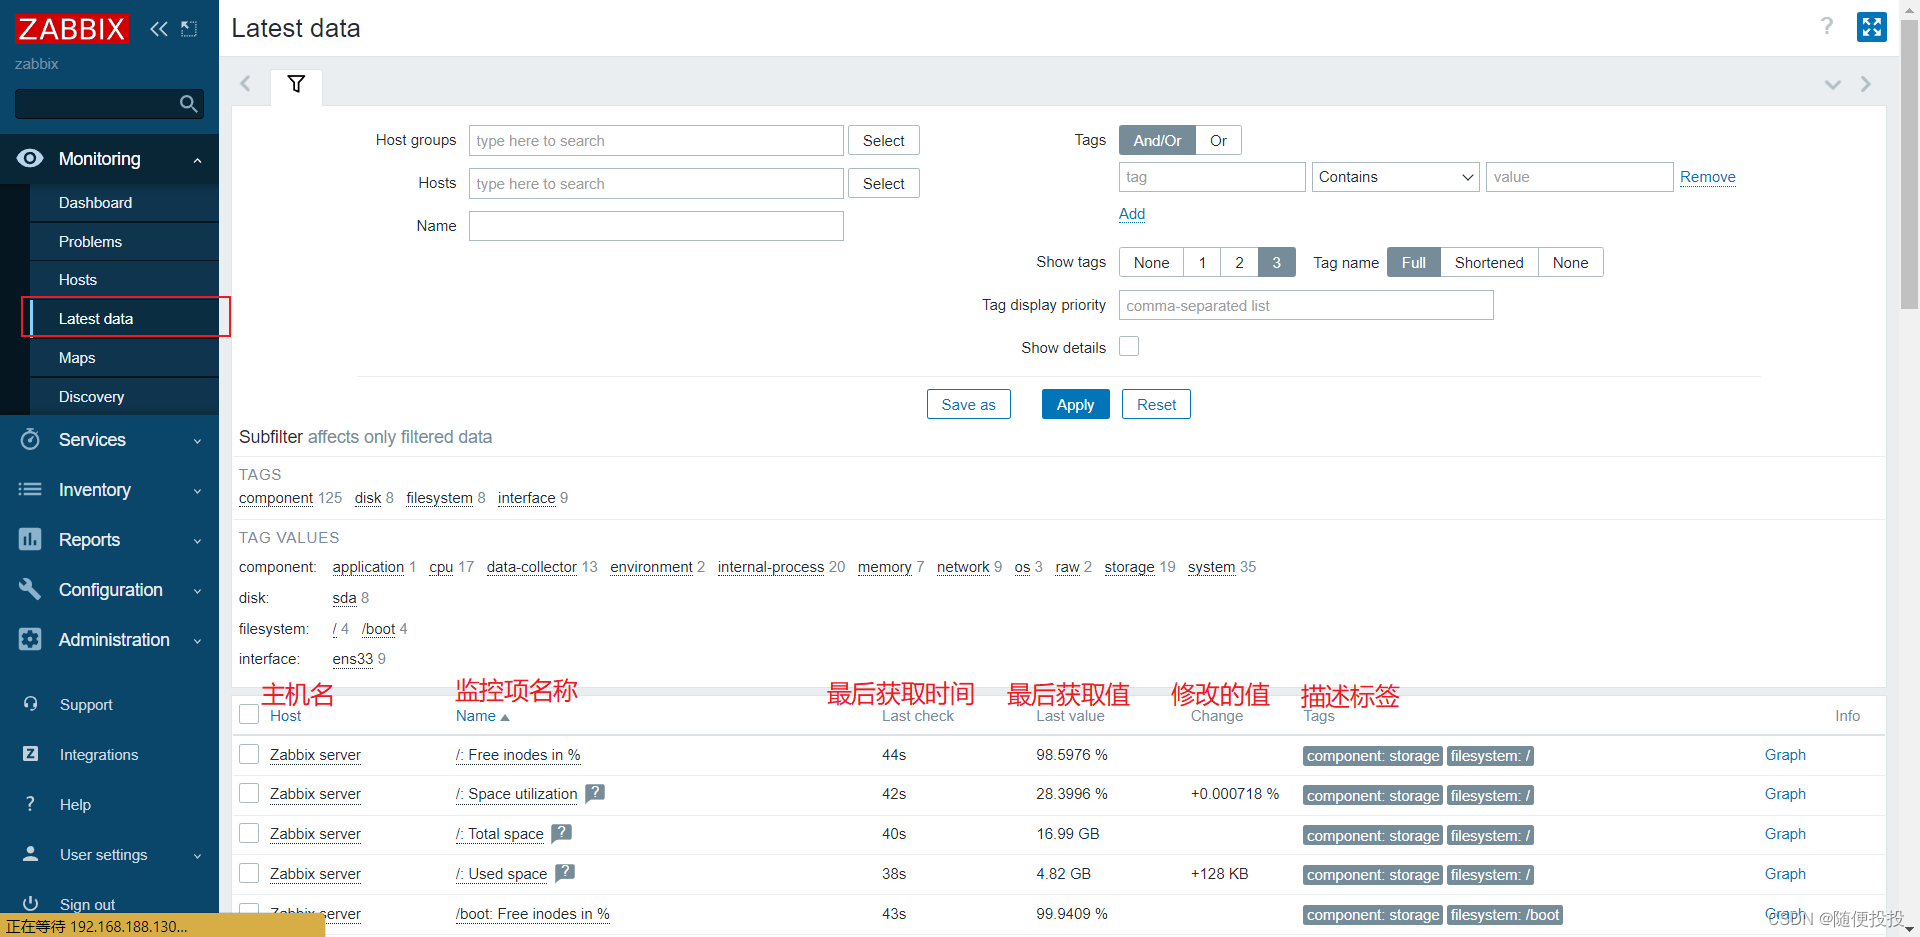Set Tag name display to Shortened
The width and height of the screenshot is (1920, 937).
pos(1489,262)
